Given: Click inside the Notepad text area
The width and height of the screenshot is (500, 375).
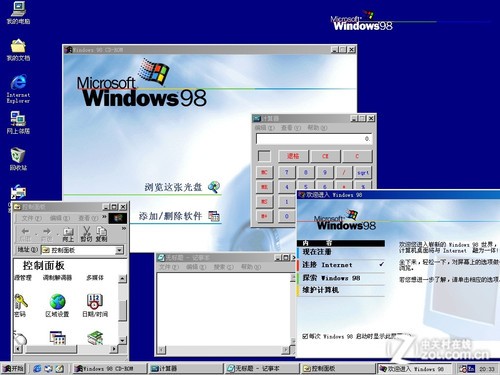Looking at the screenshot, I should [223, 309].
